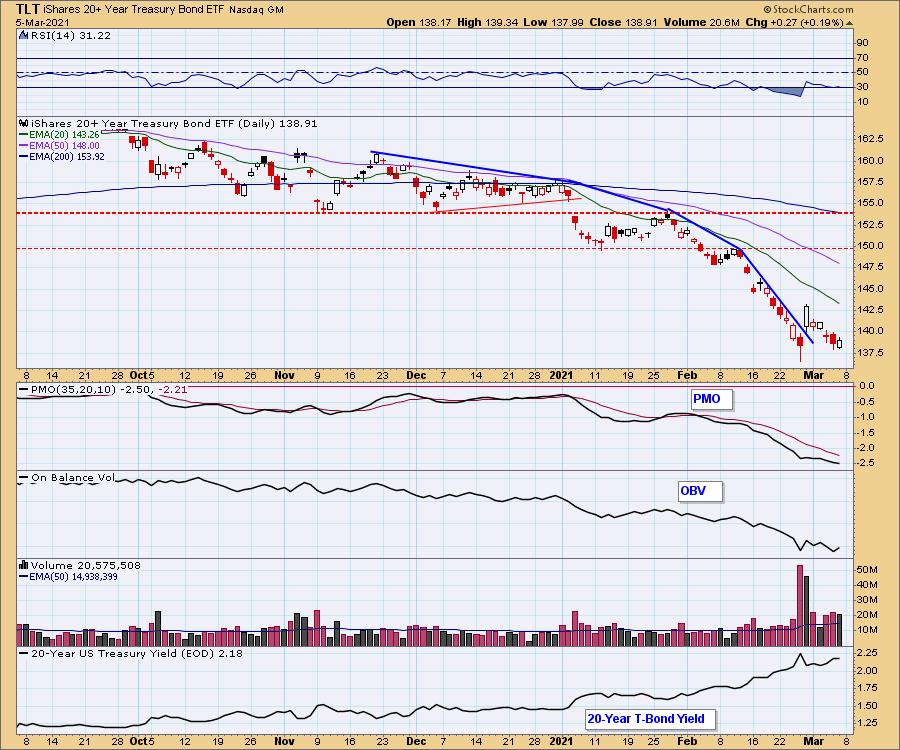Image resolution: width=900 pixels, height=750 pixels.
Task: Click the volume bars icon in legend
Action: pyautogui.click(x=24, y=565)
